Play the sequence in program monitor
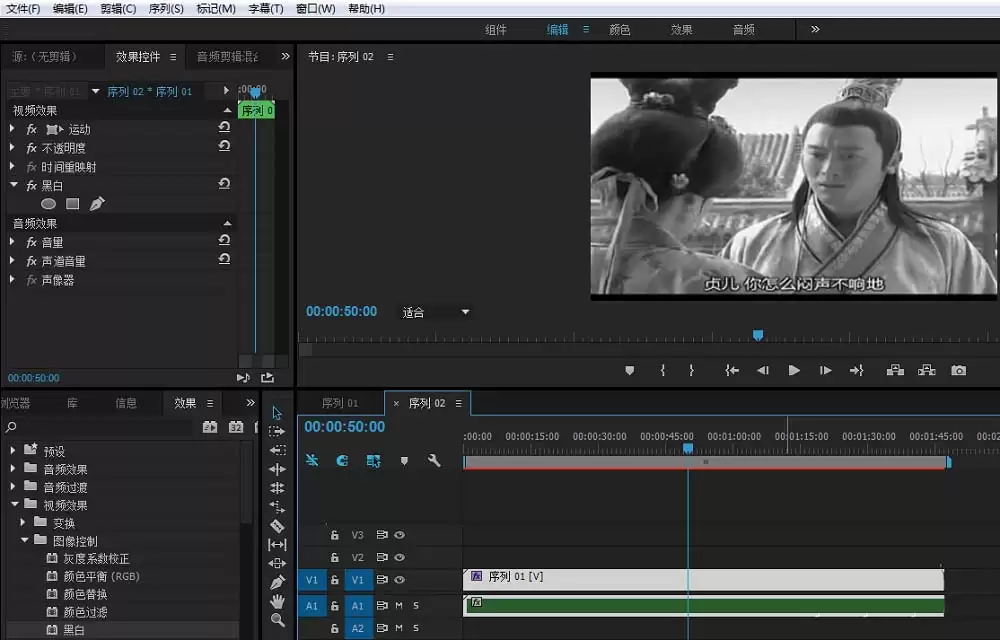 coord(794,370)
